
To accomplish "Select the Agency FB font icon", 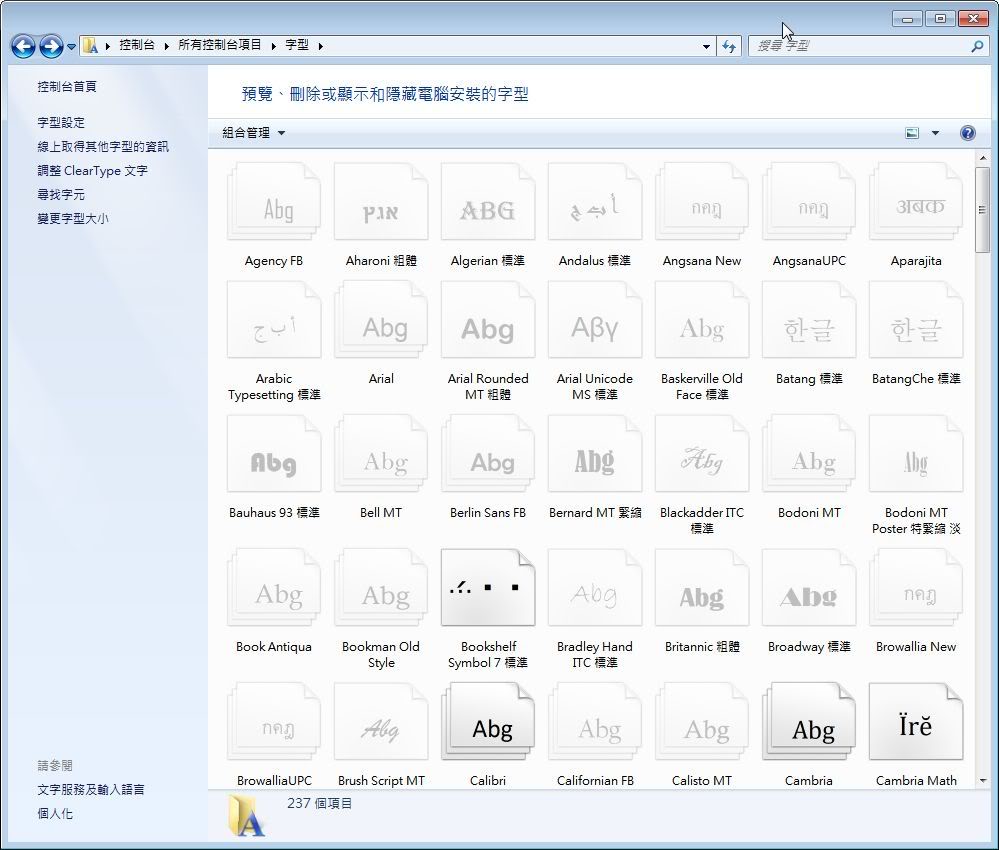I will pos(274,202).
